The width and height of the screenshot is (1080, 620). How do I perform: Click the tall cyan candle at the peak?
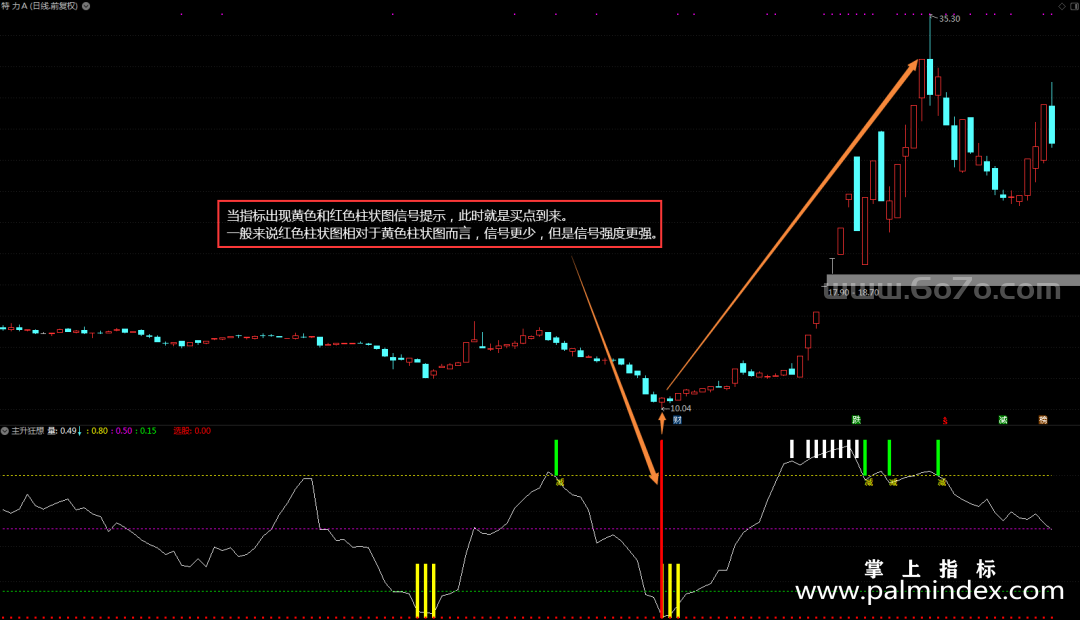pyautogui.click(x=930, y=76)
